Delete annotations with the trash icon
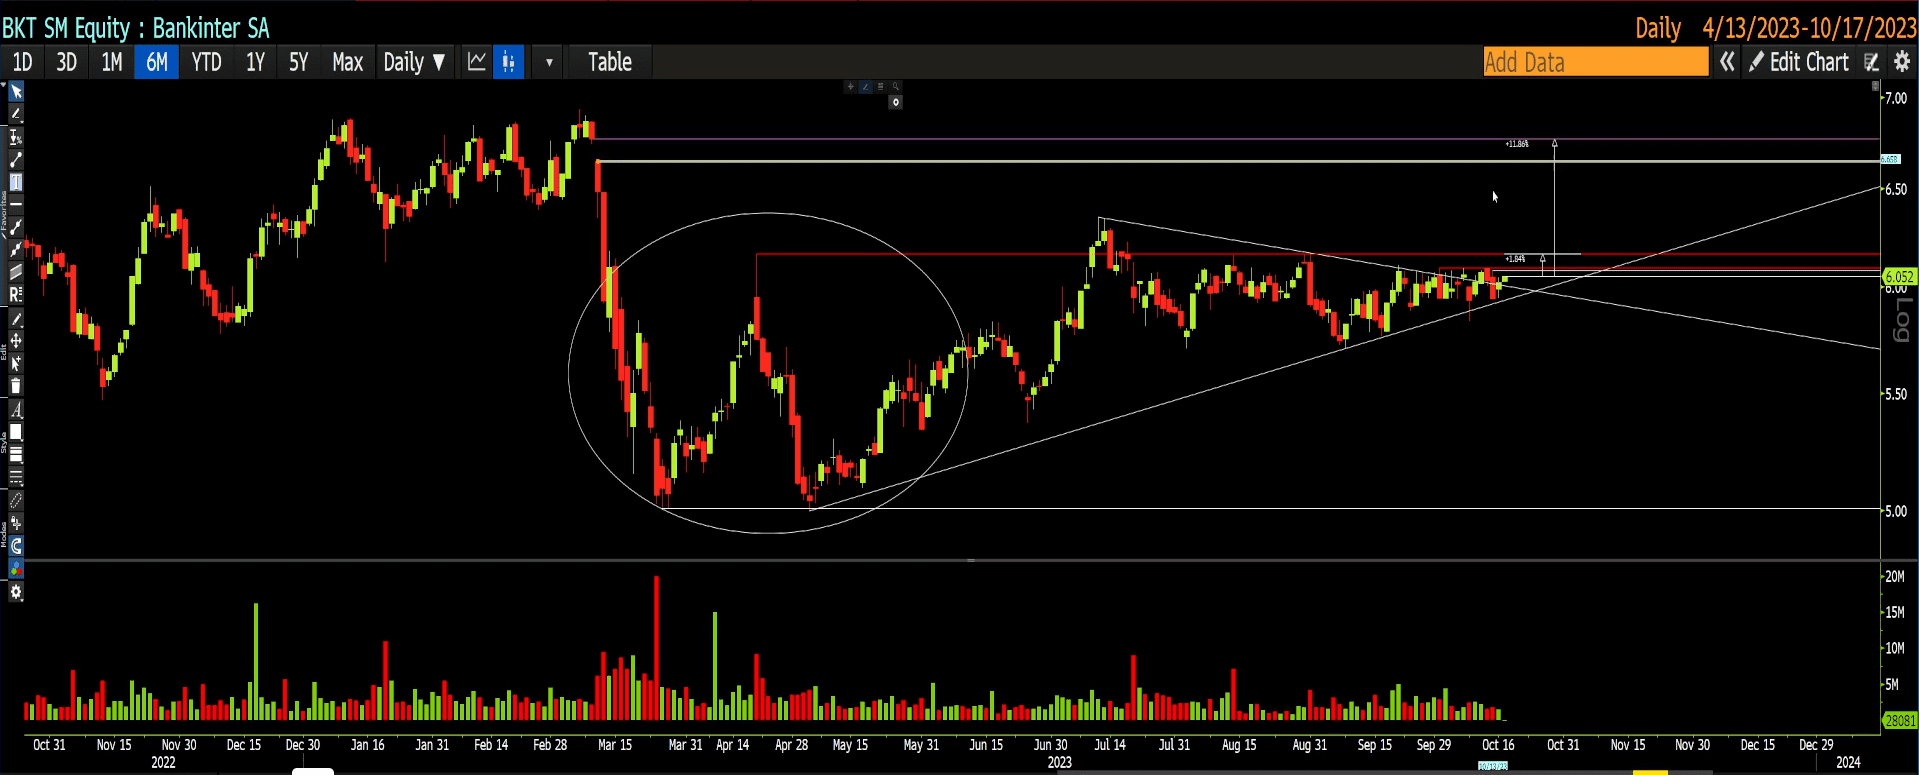The width and height of the screenshot is (1919, 775). (x=16, y=386)
